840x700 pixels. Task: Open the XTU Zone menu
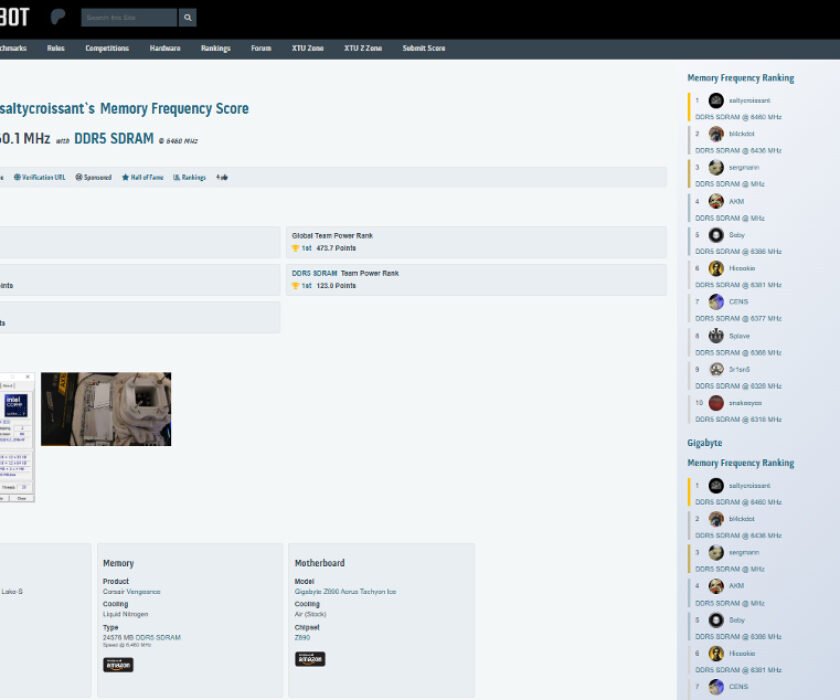pos(308,48)
